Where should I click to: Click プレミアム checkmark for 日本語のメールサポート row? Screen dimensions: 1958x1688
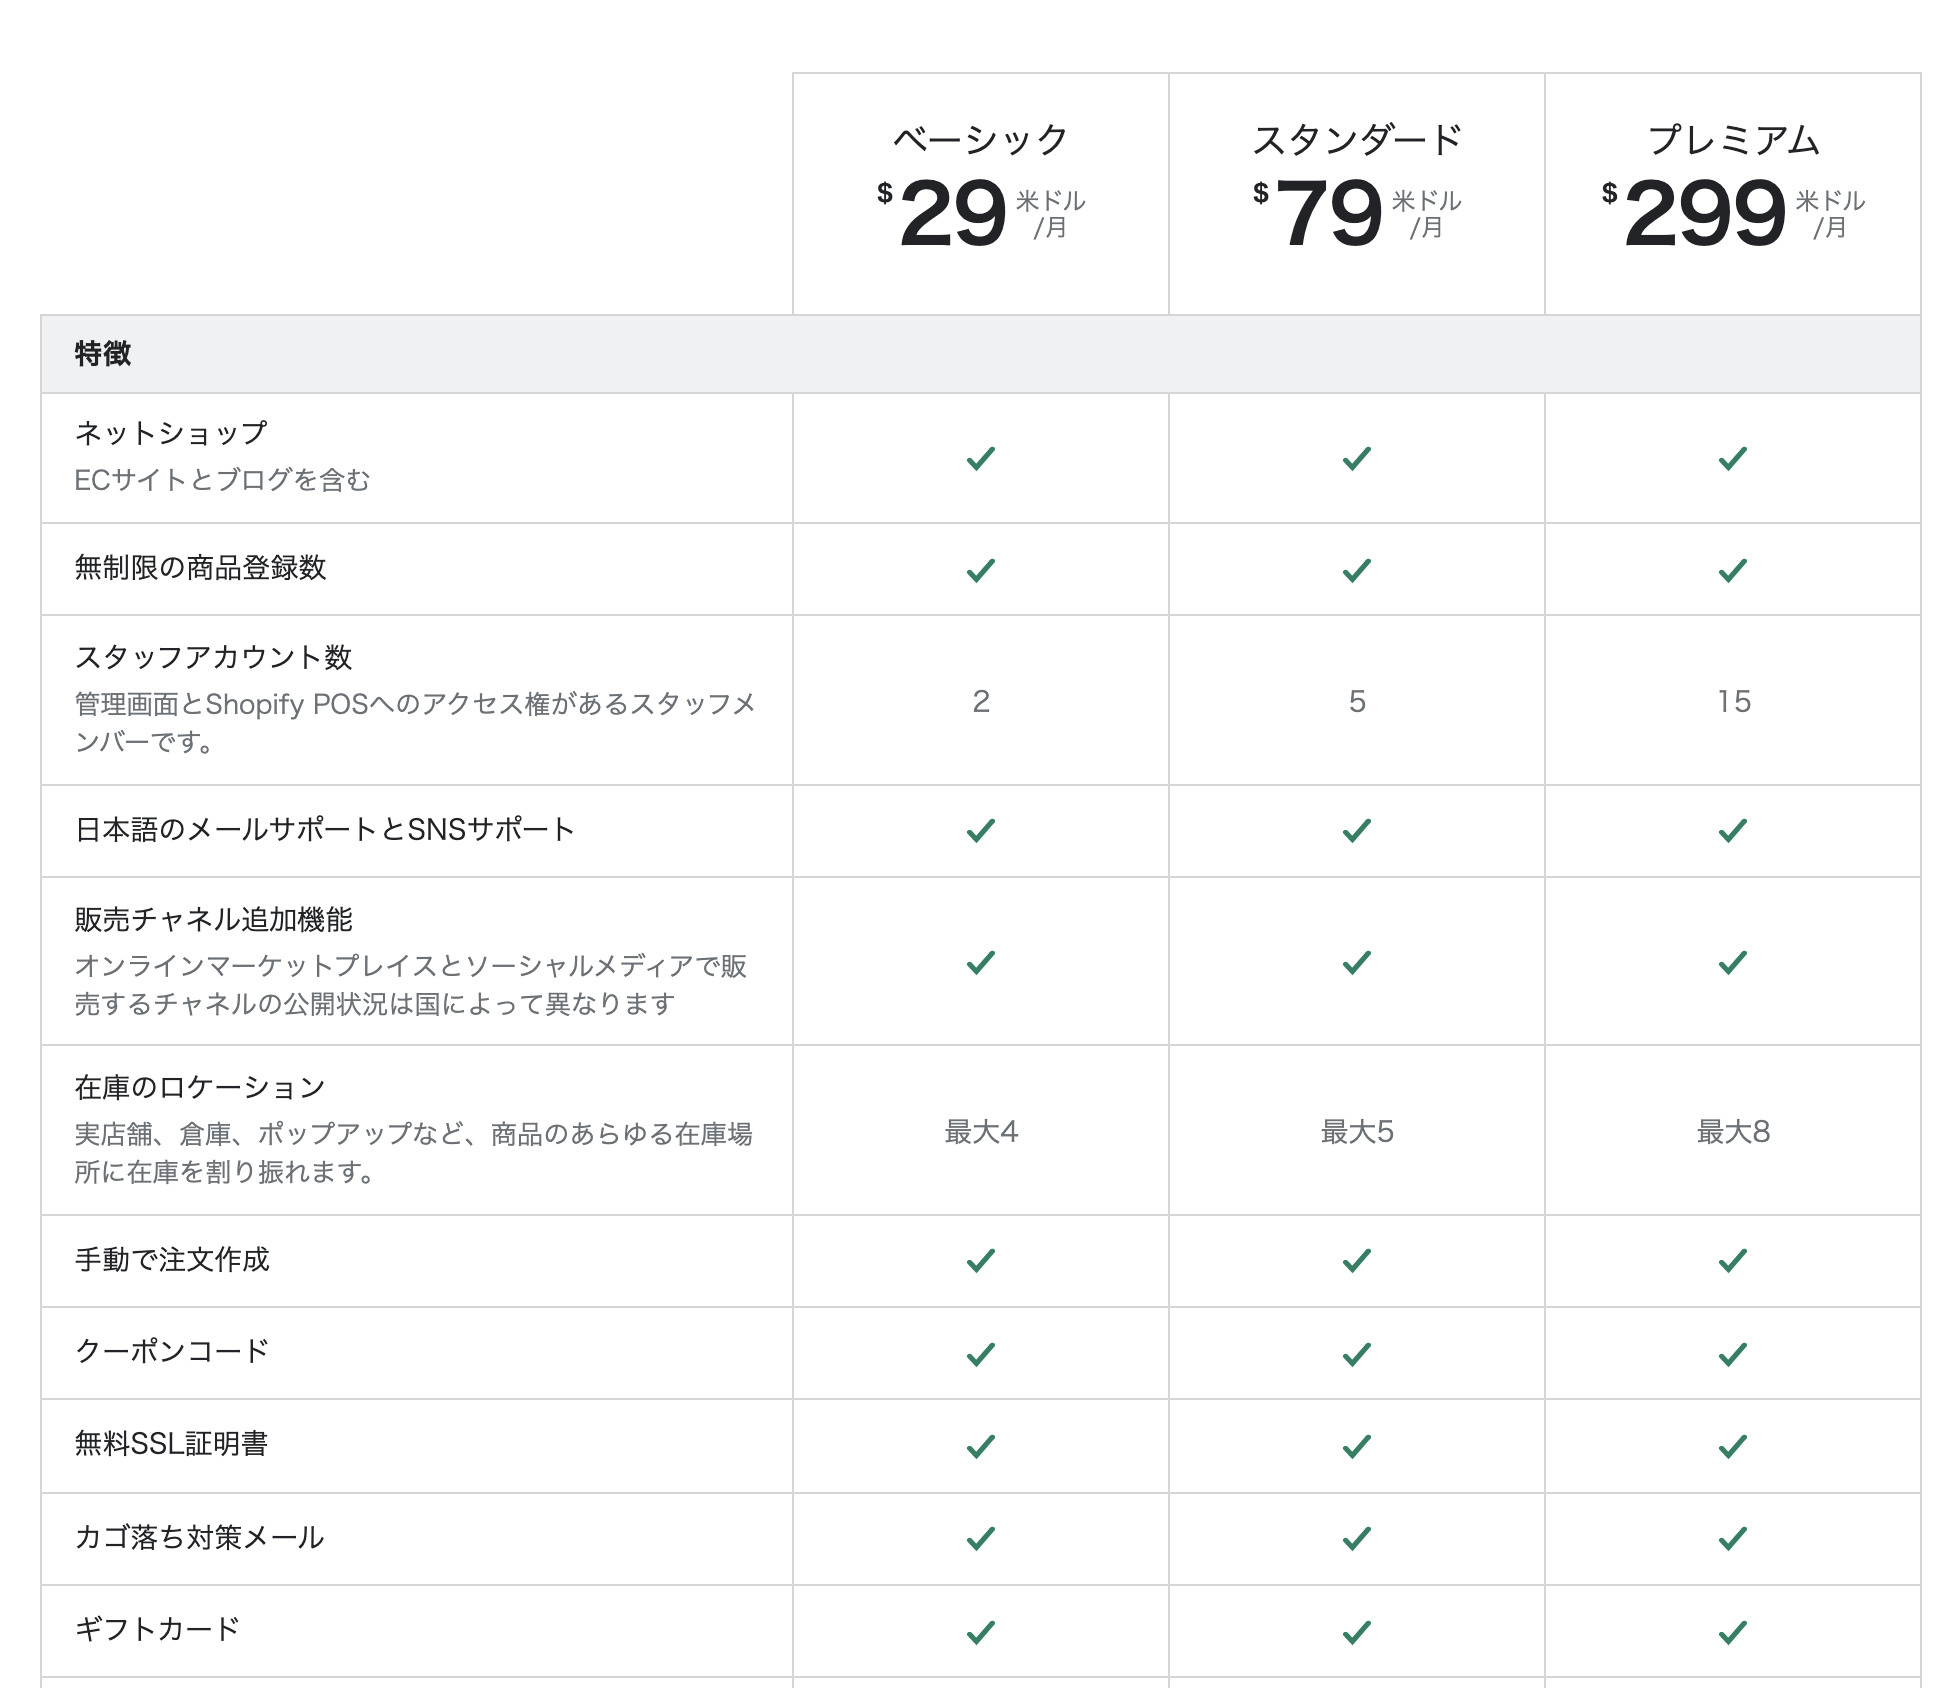[1732, 830]
